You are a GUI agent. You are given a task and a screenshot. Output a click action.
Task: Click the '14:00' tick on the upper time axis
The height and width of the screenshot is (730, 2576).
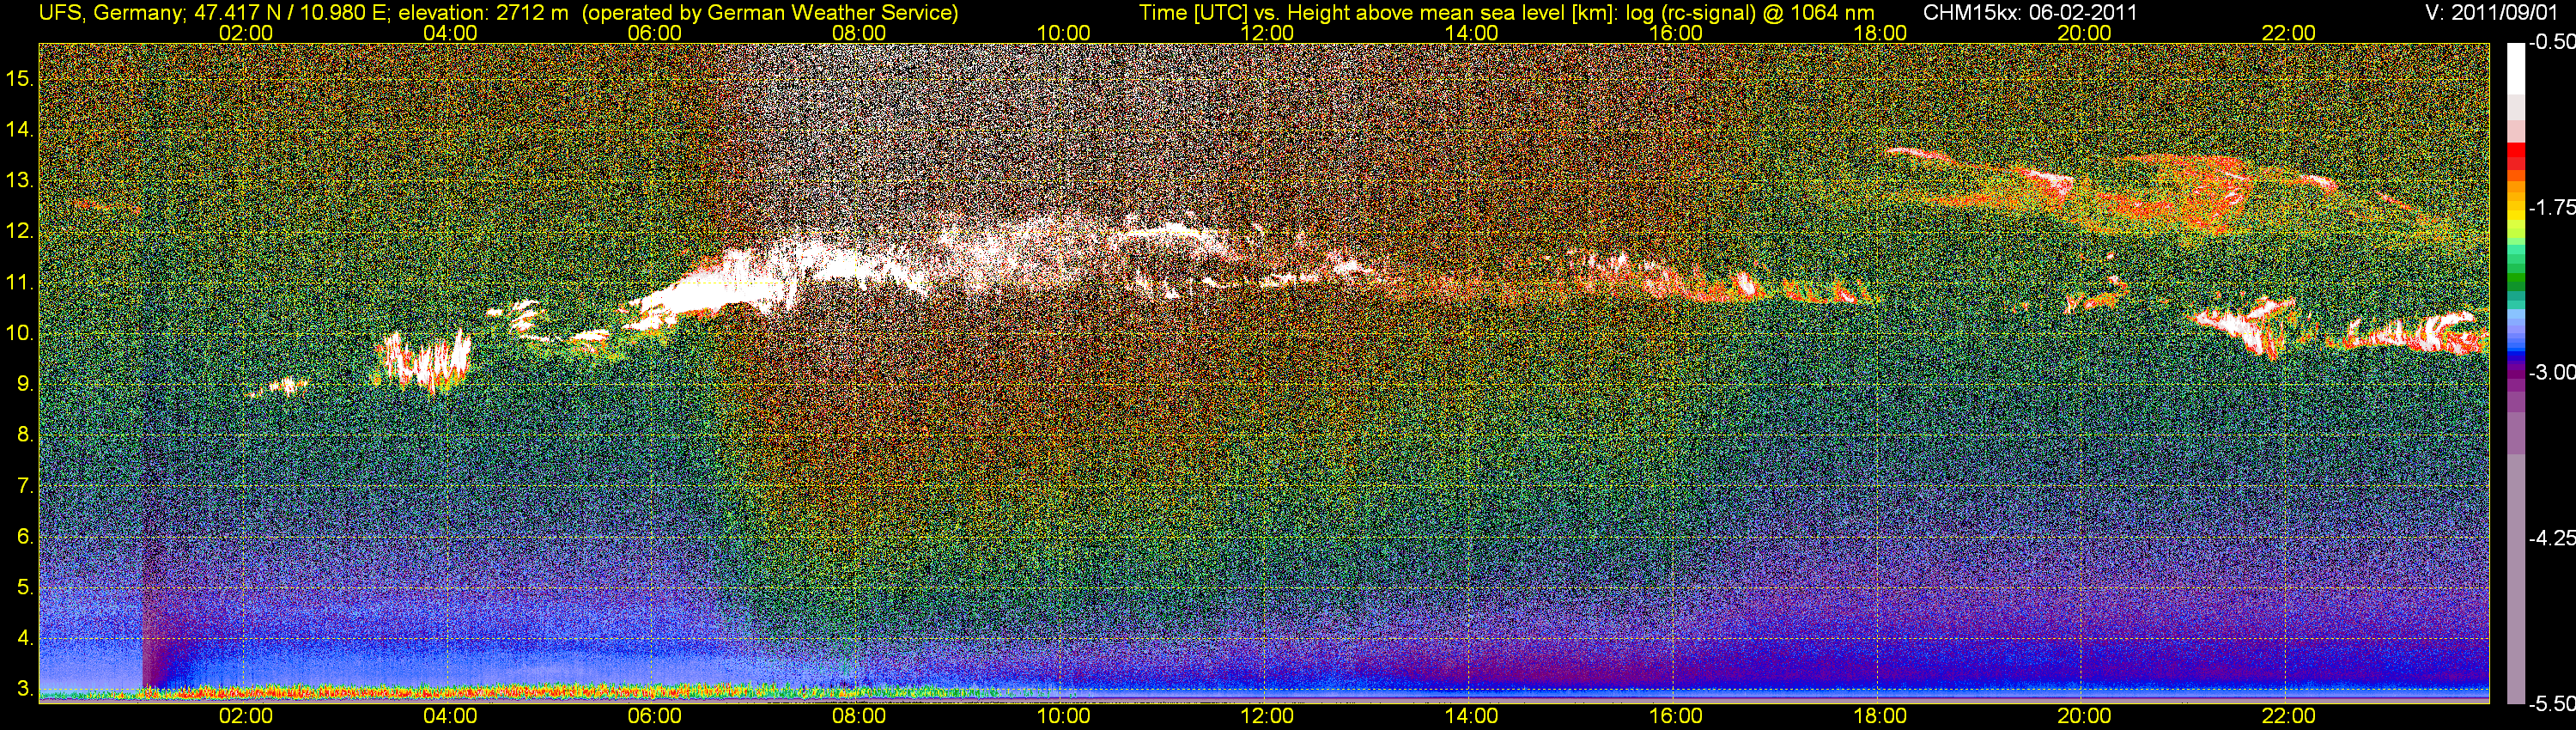1471,33
